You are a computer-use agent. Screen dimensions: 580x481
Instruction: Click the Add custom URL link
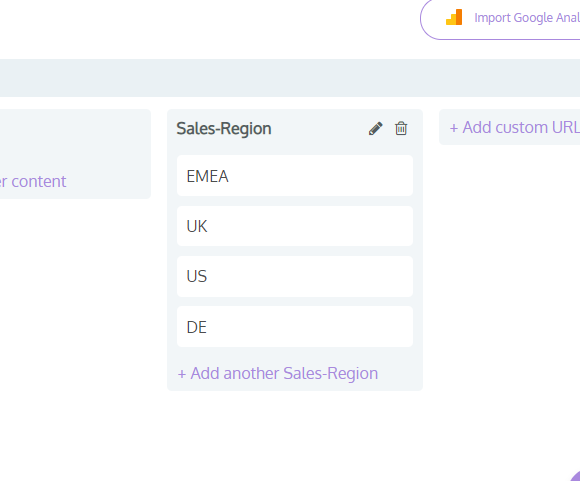click(x=515, y=128)
